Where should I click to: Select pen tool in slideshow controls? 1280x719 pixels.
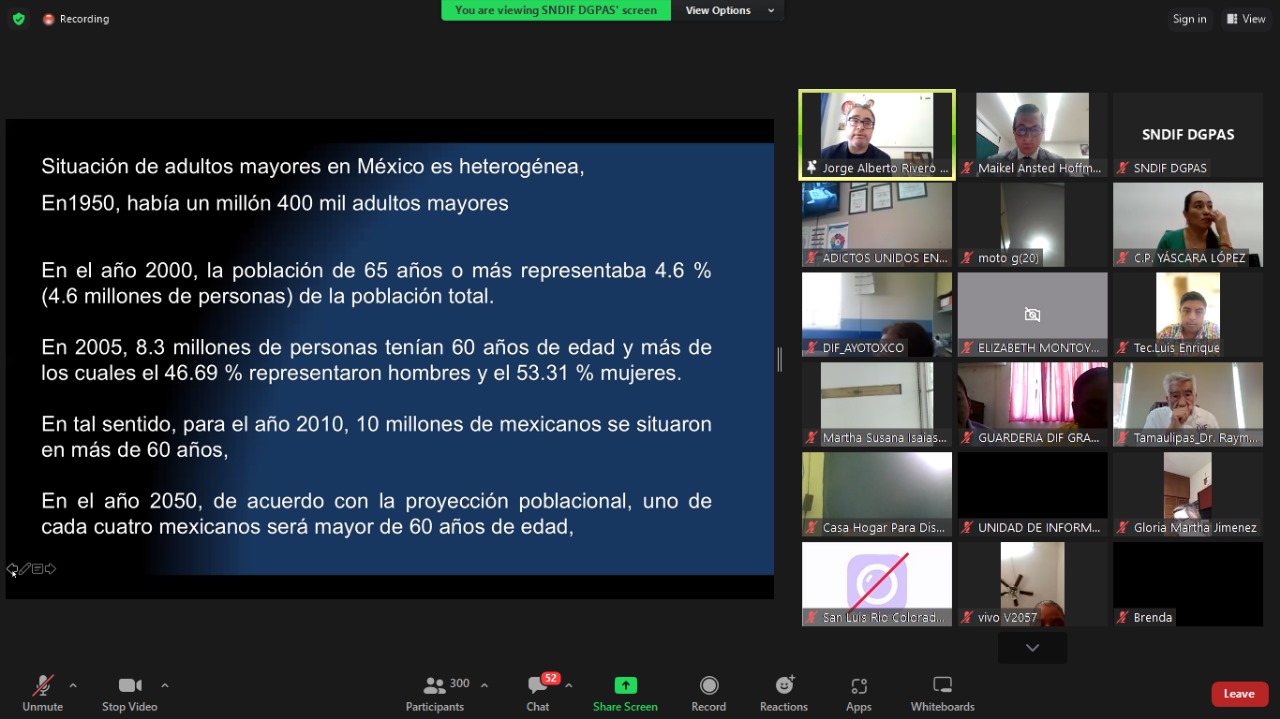(x=25, y=569)
